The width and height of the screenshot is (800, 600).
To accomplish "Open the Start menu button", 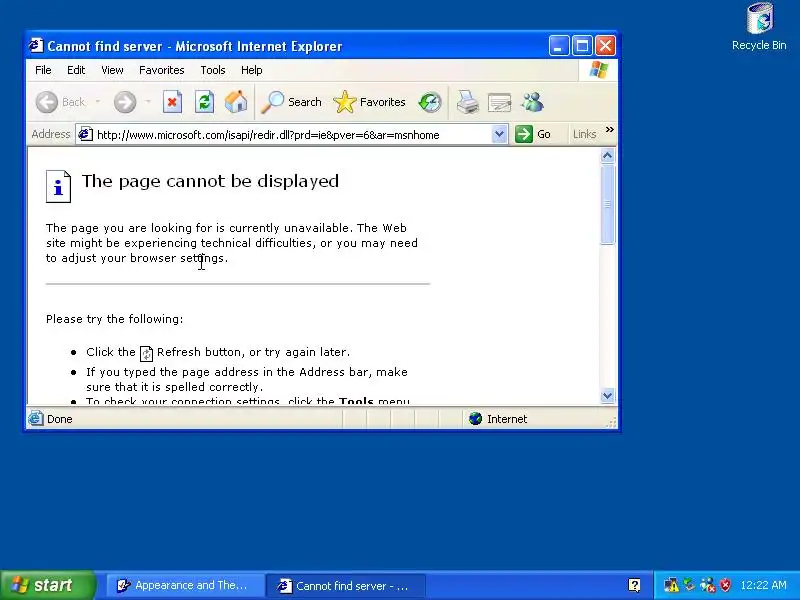I will tap(47, 585).
